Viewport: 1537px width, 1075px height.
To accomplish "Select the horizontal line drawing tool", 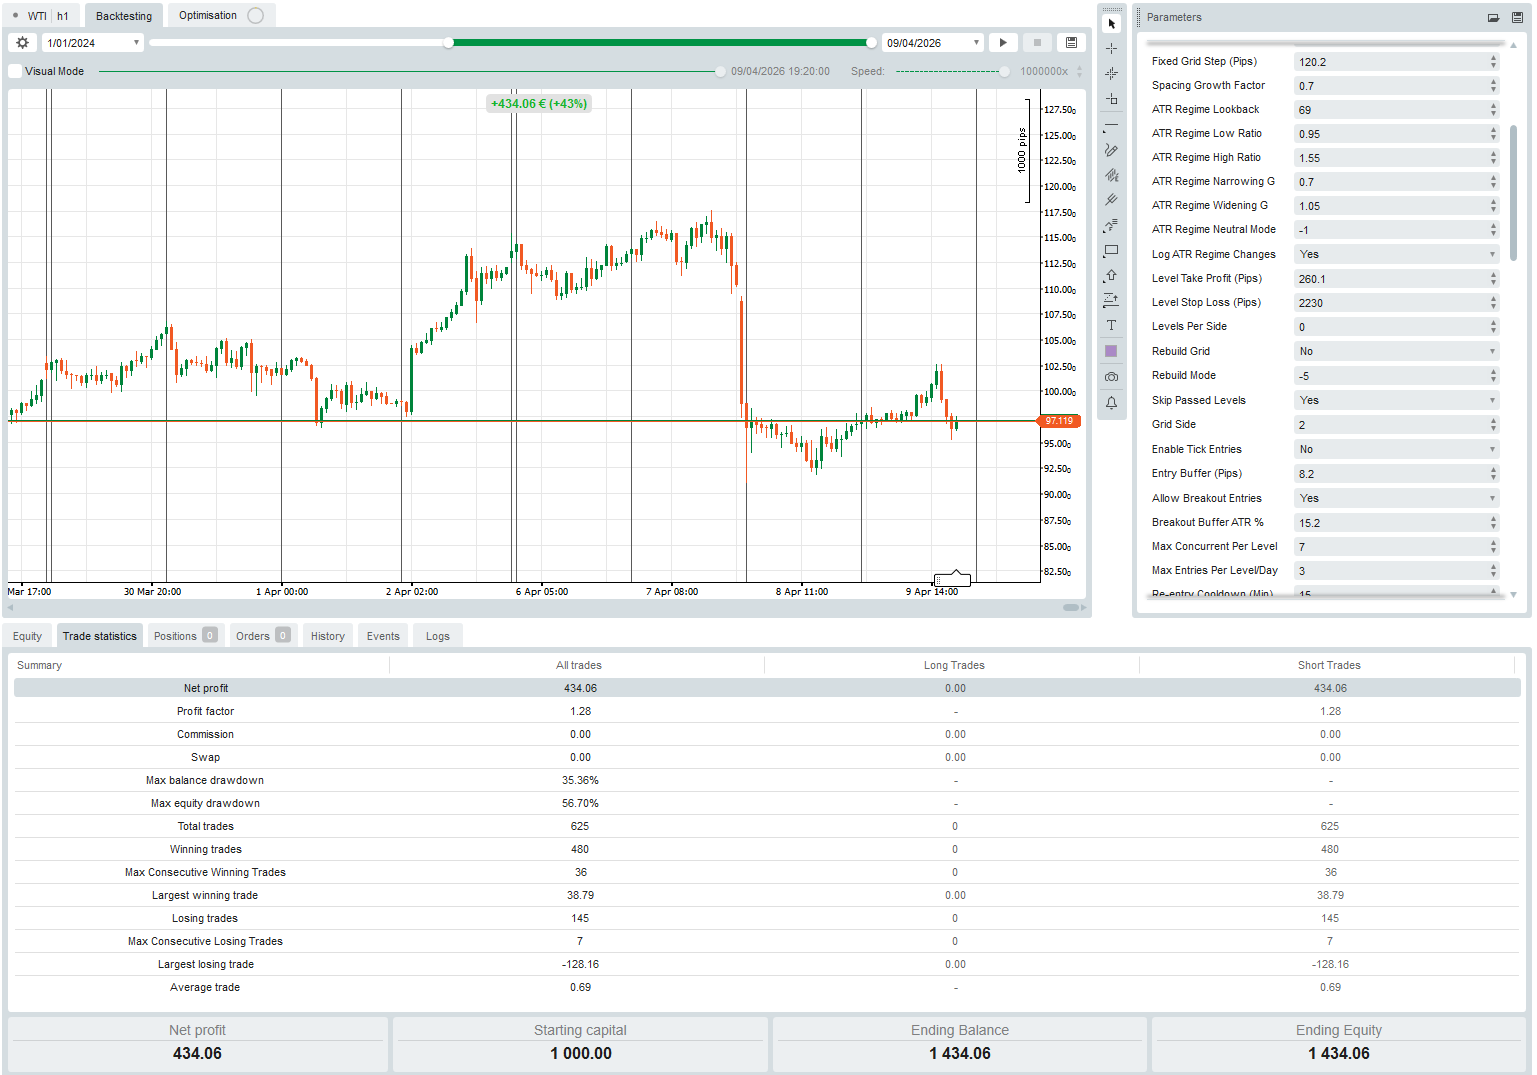I will 1111,125.
